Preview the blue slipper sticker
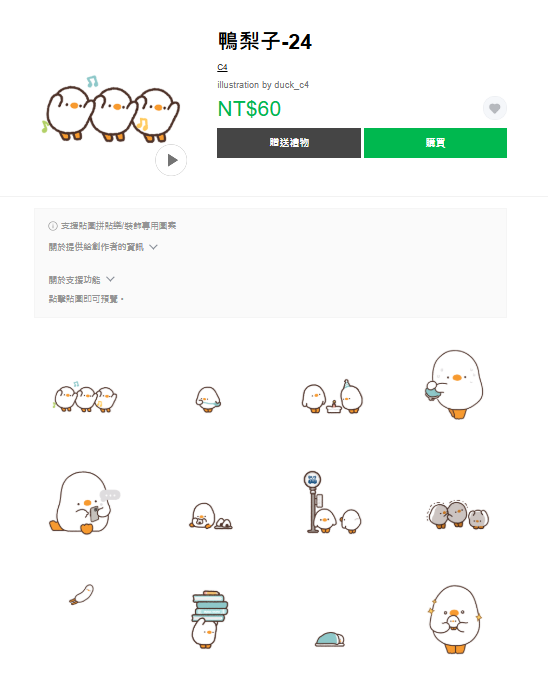This screenshot has height=681, width=548. pyautogui.click(x=330, y=639)
